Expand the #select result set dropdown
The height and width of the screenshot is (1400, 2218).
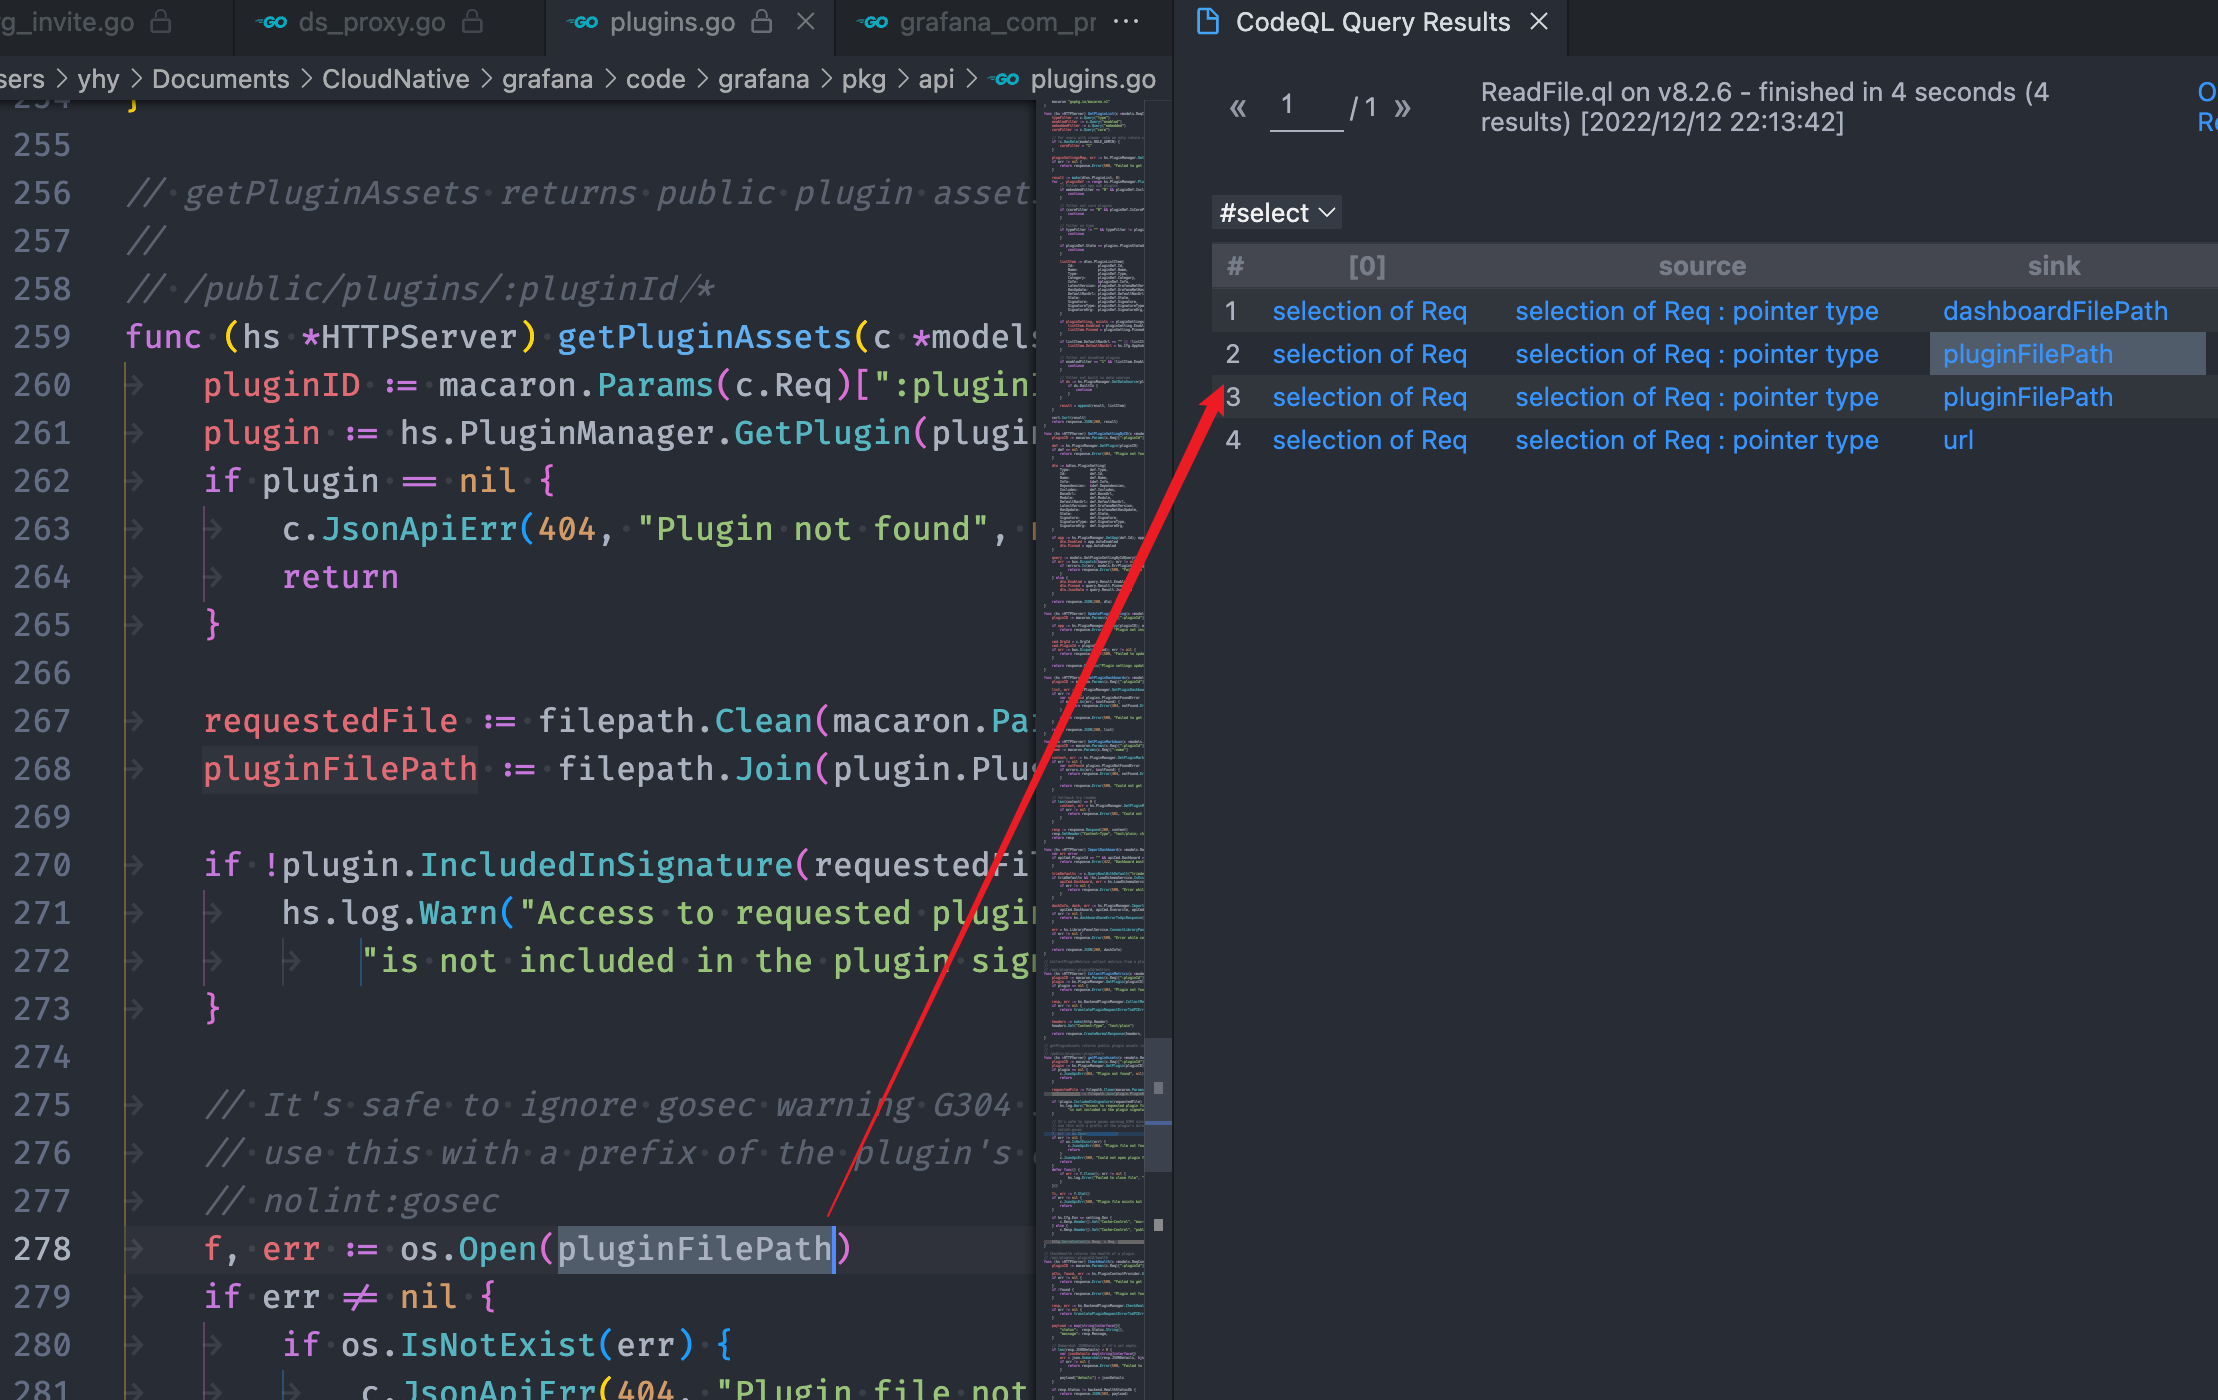pos(1277,213)
